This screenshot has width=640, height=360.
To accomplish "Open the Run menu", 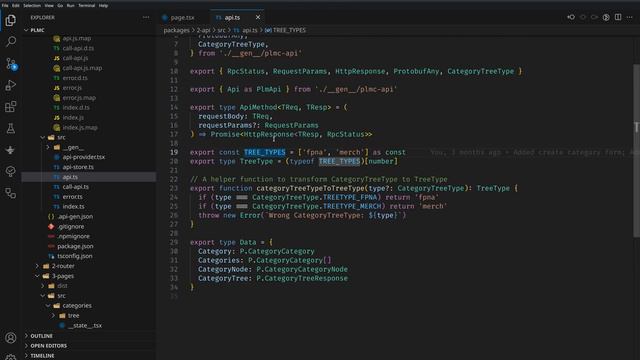I will tap(71, 5).
